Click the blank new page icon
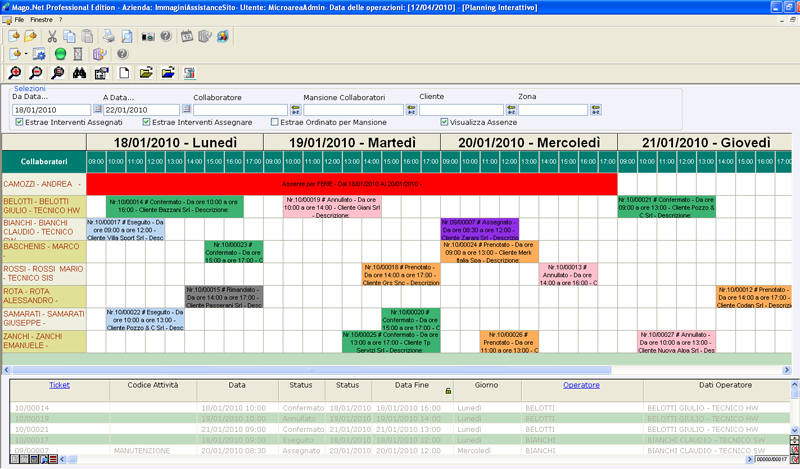The image size is (800, 469). coord(124,73)
